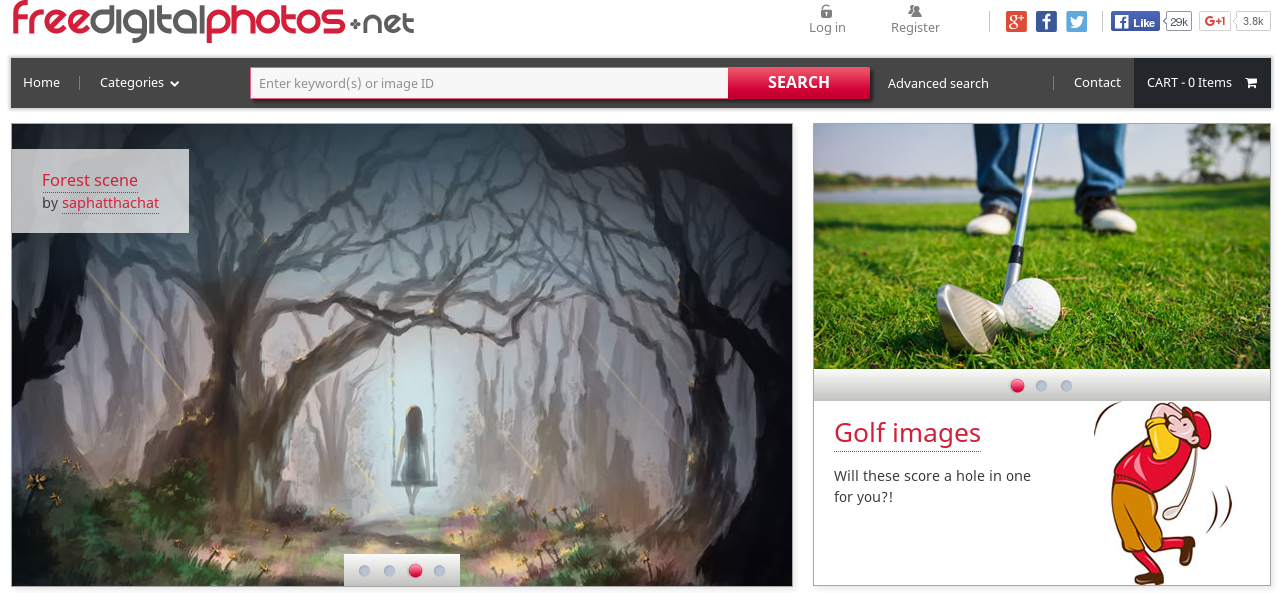Select the active first dot of golf slideshow
Viewport: 1278px width, 593px height.
(x=1017, y=386)
